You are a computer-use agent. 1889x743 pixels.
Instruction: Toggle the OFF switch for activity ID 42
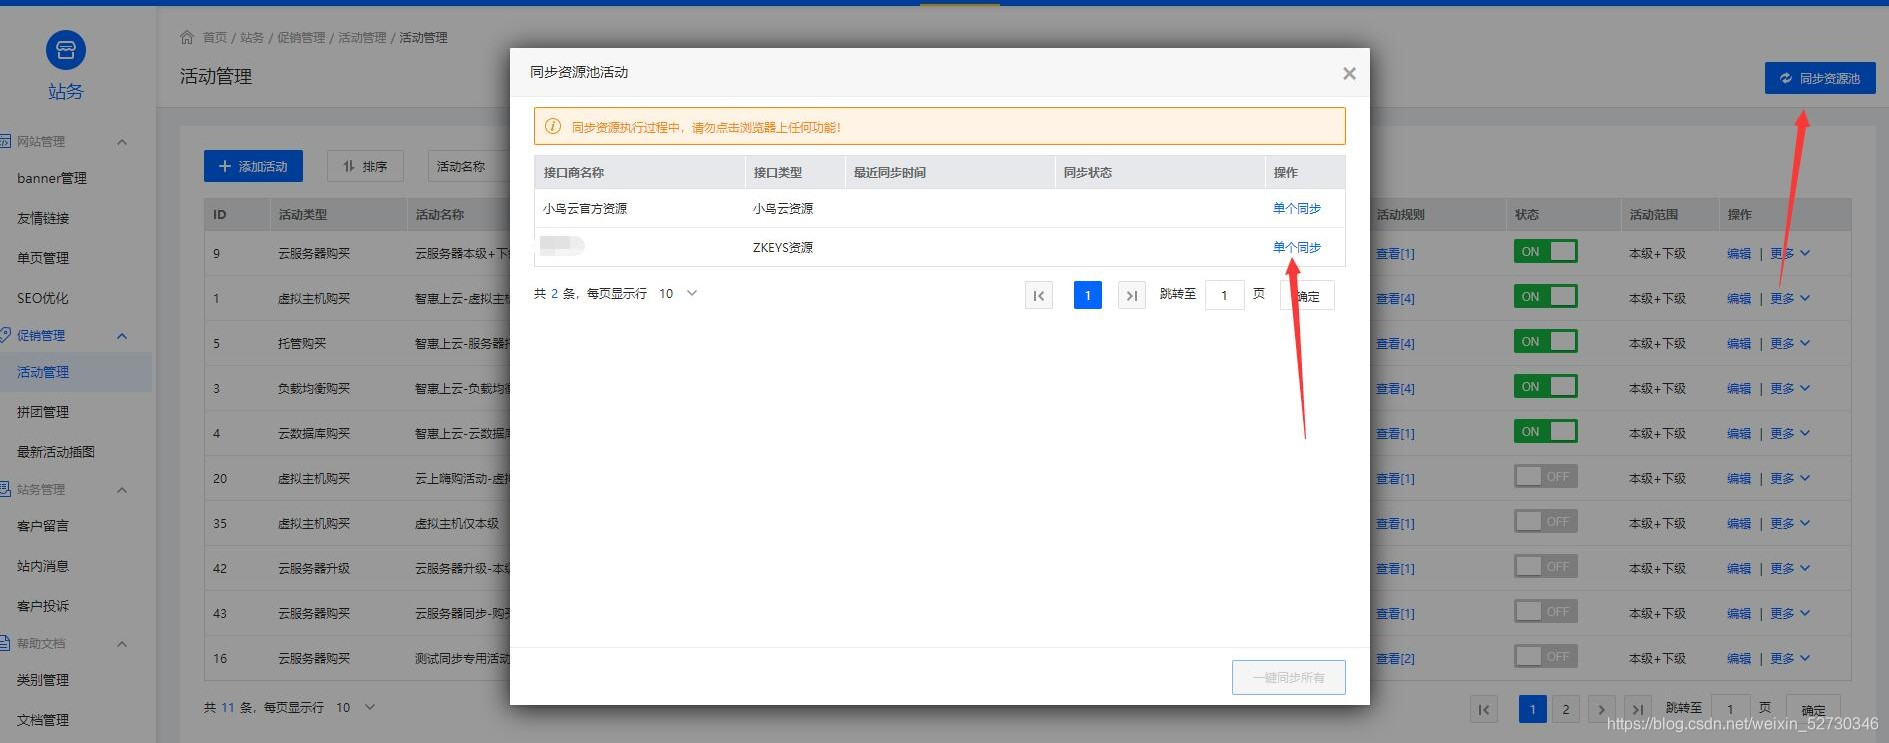1545,566
